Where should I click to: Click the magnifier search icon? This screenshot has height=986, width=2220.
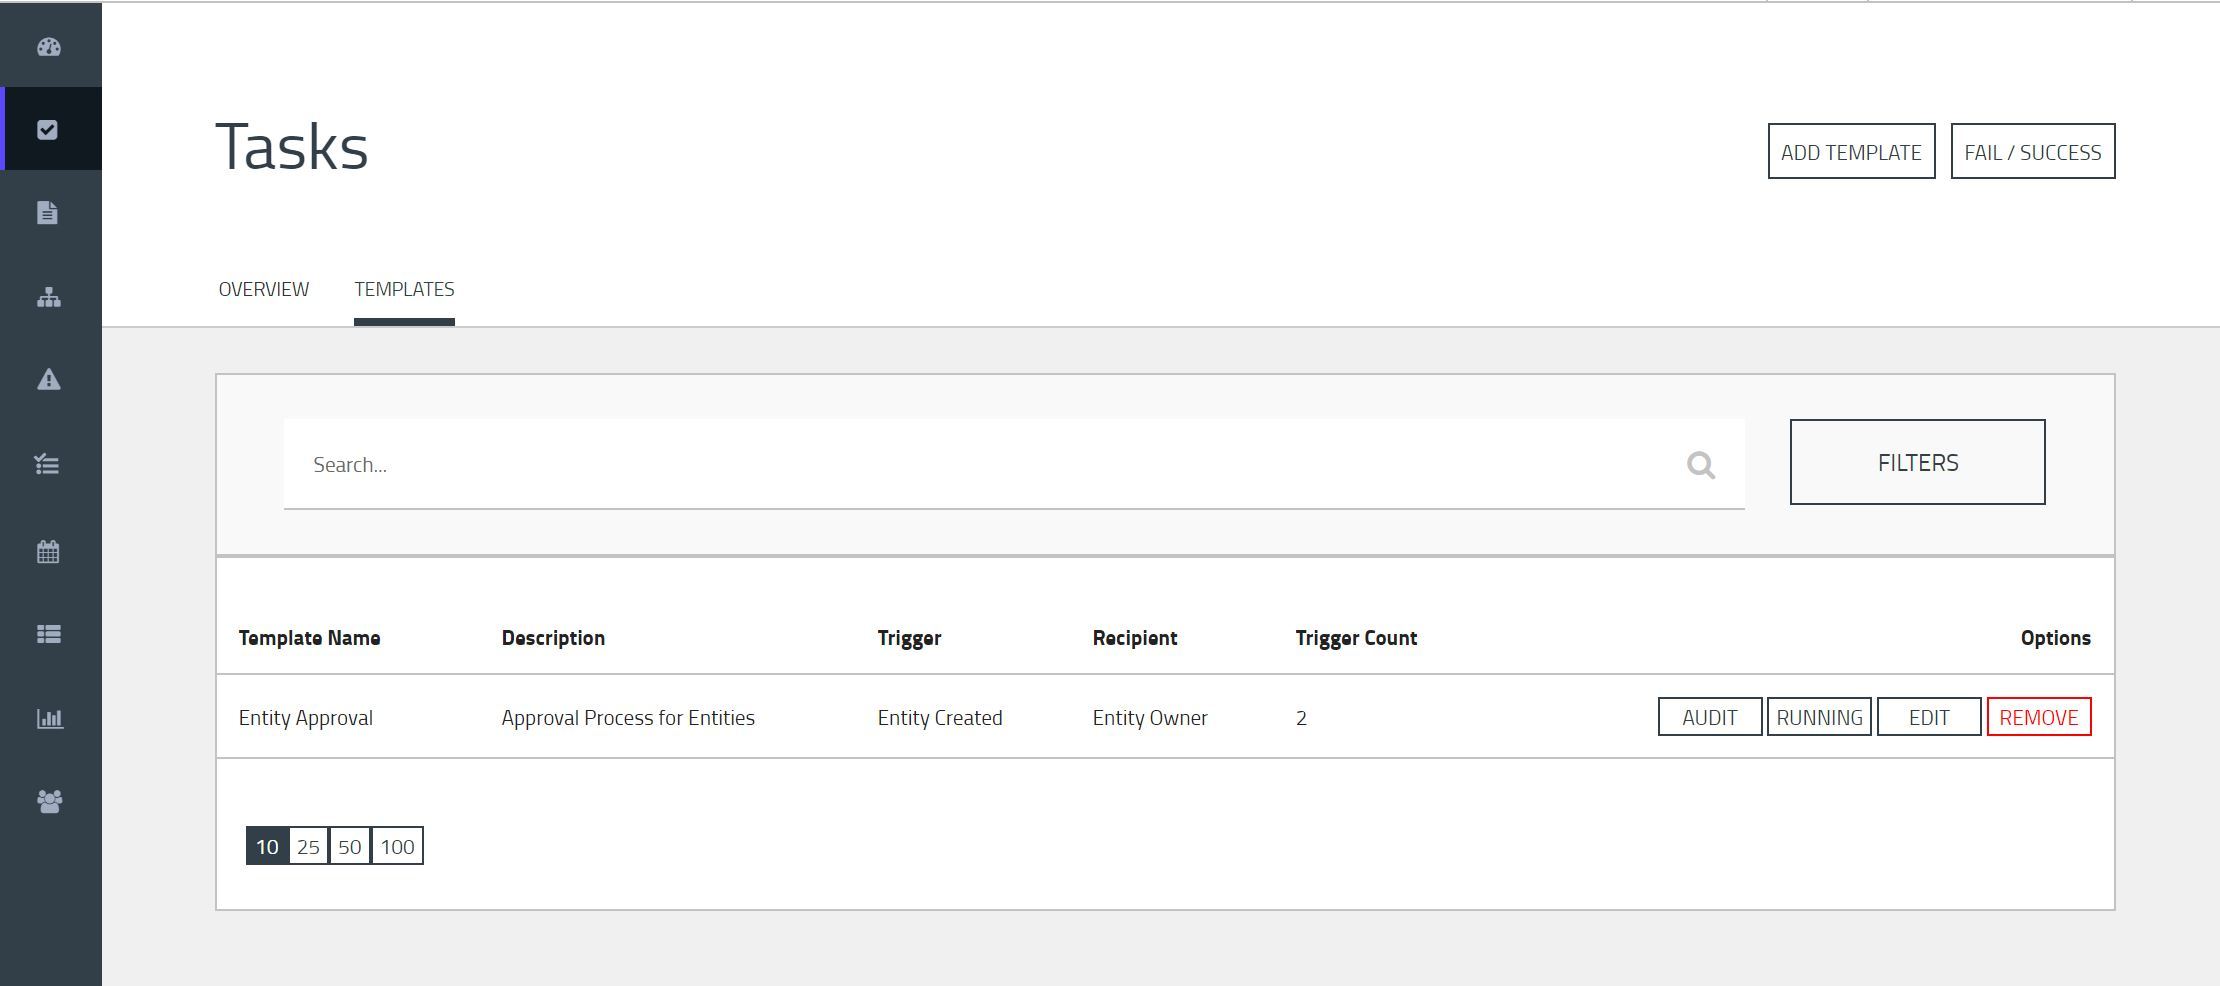1701,465
